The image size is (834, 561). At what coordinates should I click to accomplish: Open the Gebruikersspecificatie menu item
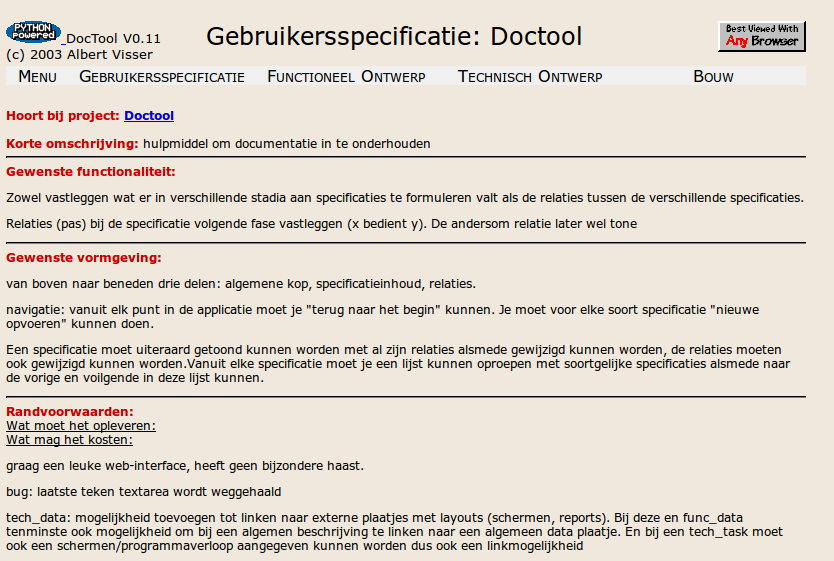click(x=162, y=77)
